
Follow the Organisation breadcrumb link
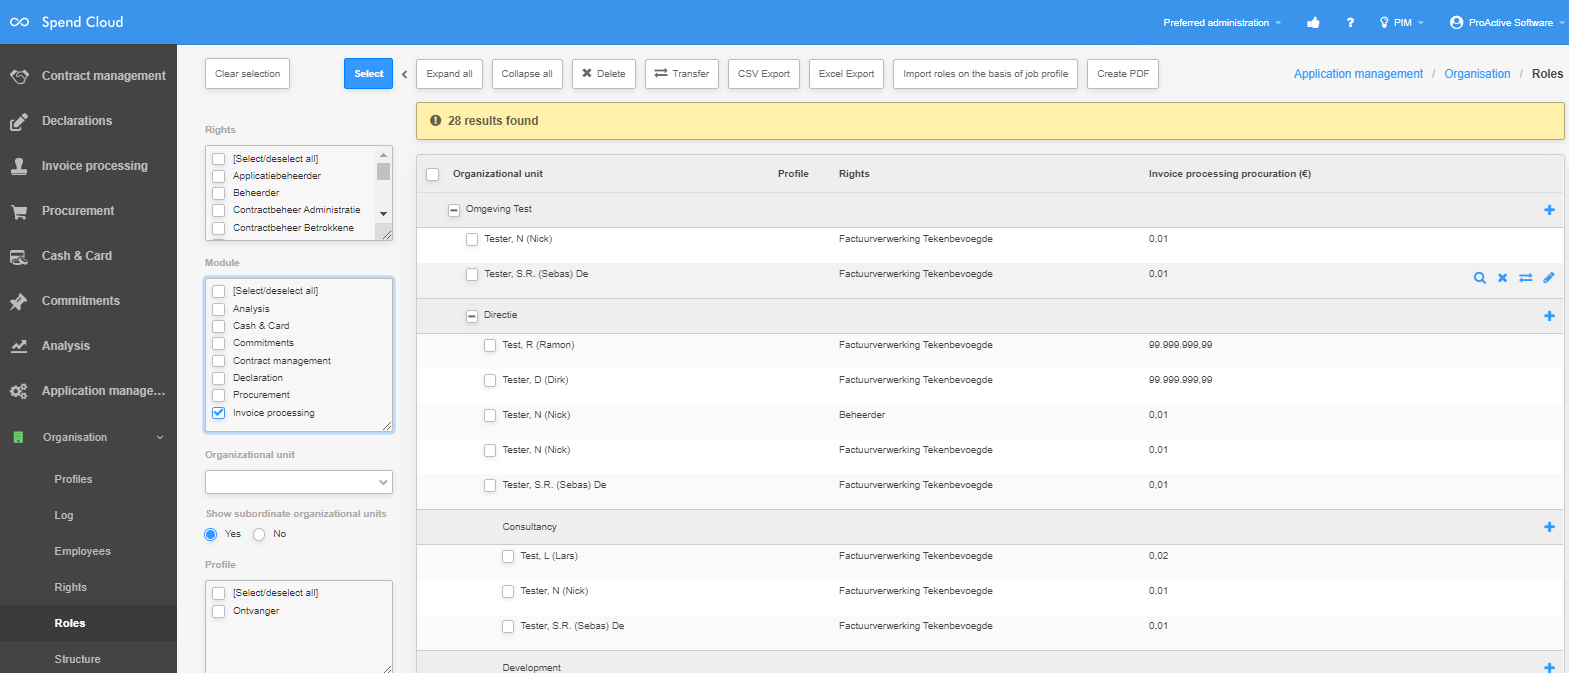pos(1477,74)
